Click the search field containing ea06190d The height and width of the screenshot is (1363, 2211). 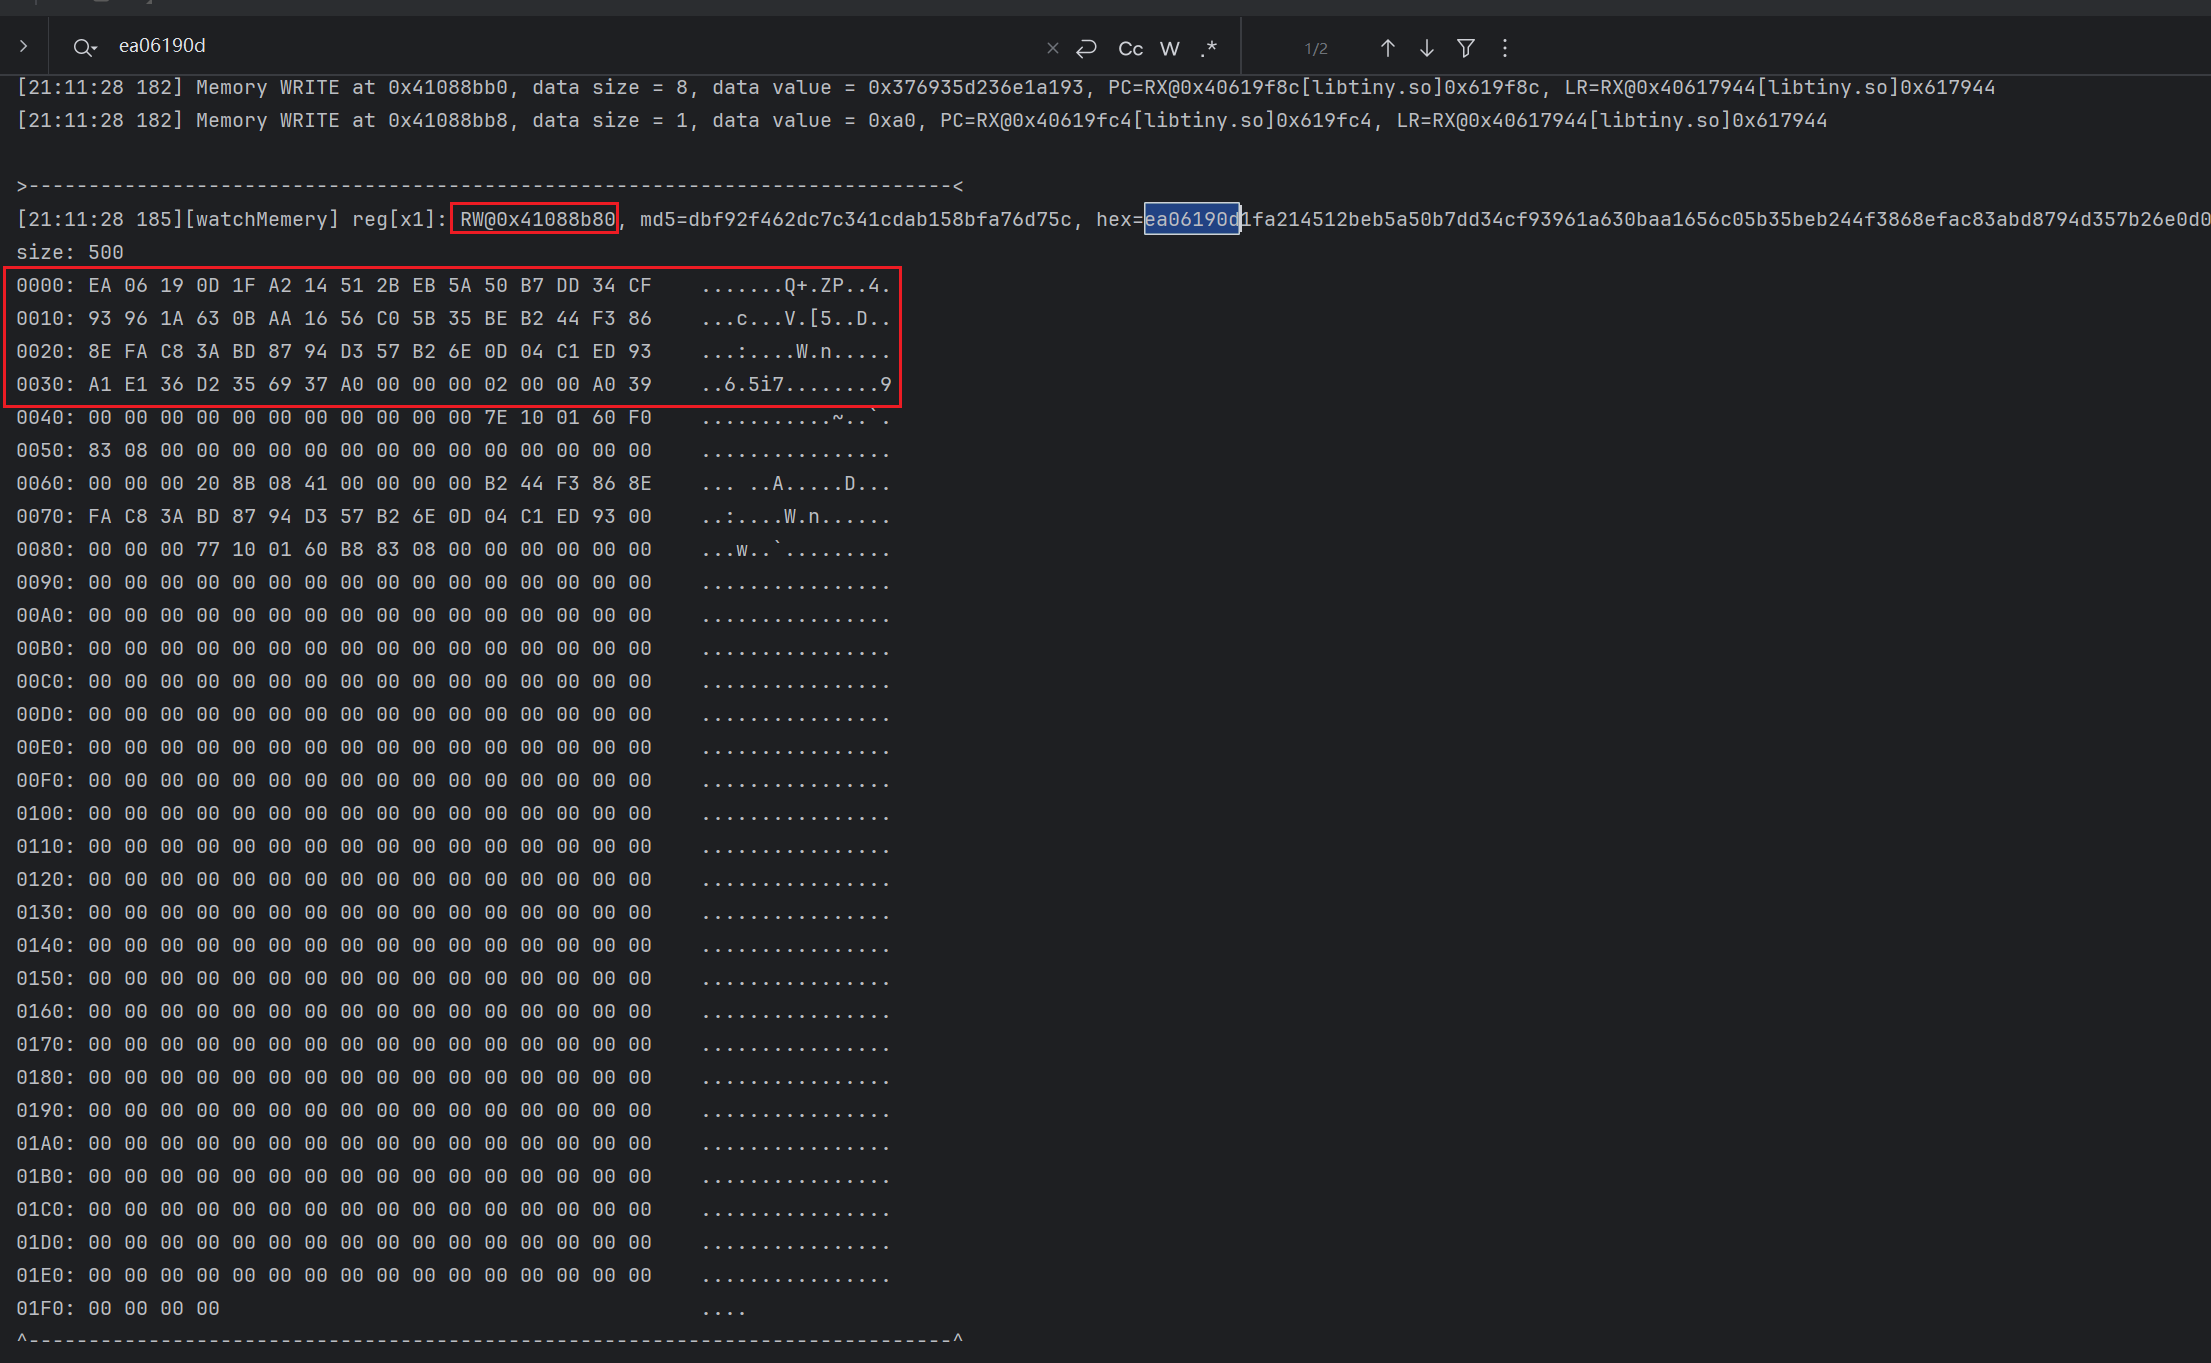coord(575,46)
